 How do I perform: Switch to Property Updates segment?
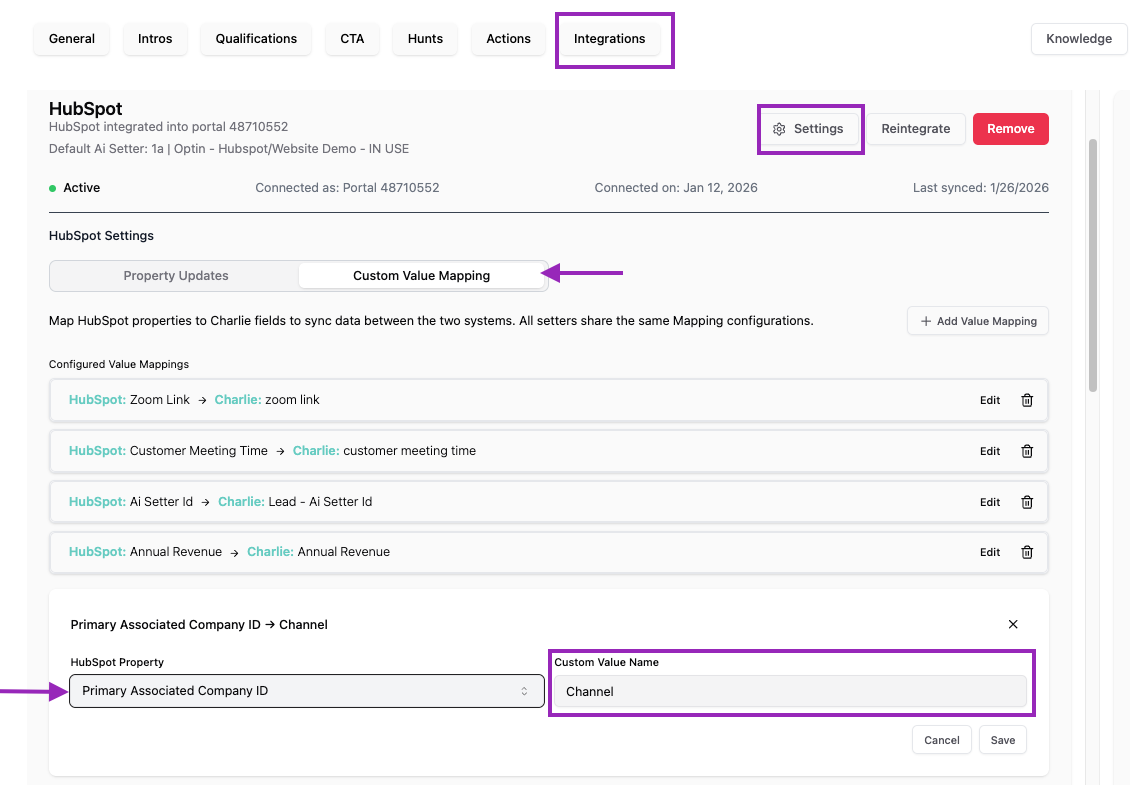[x=175, y=276]
